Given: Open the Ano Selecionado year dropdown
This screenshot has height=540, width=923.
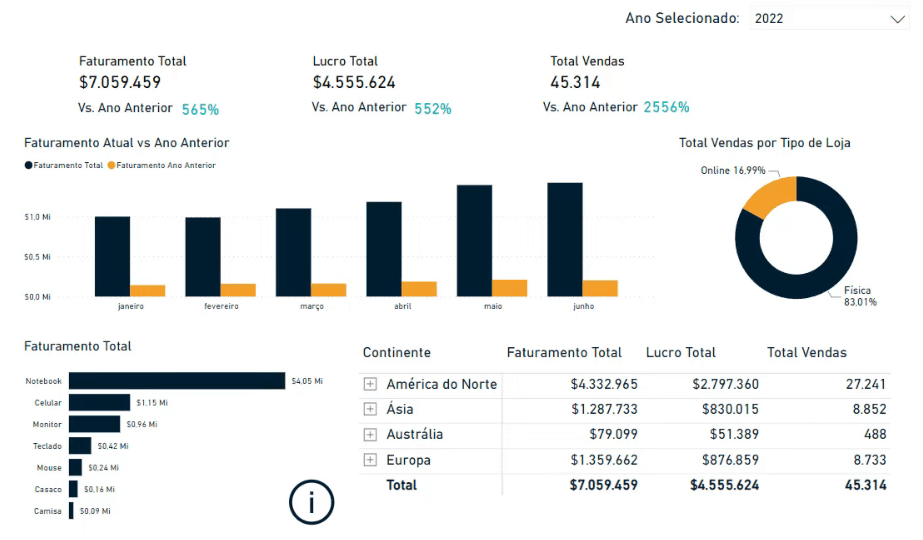Looking at the screenshot, I should pos(829,18).
